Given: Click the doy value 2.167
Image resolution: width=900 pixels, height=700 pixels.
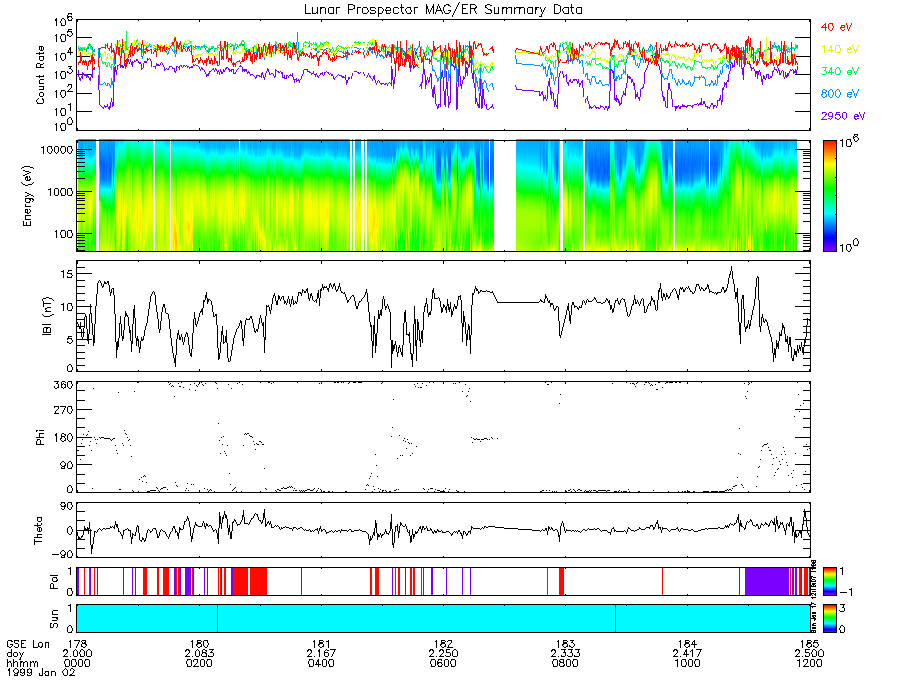Looking at the screenshot, I should click(x=321, y=654).
